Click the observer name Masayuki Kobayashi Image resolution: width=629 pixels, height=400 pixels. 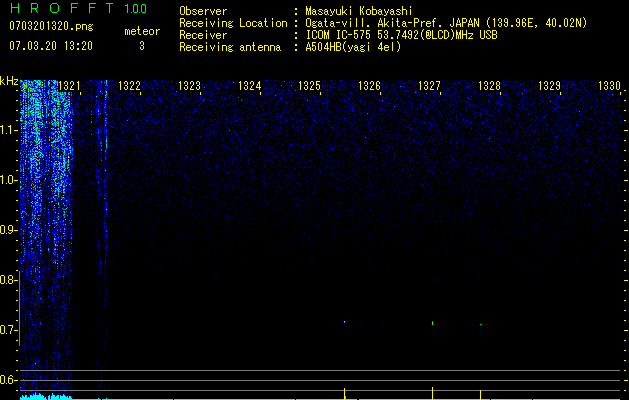(359, 11)
